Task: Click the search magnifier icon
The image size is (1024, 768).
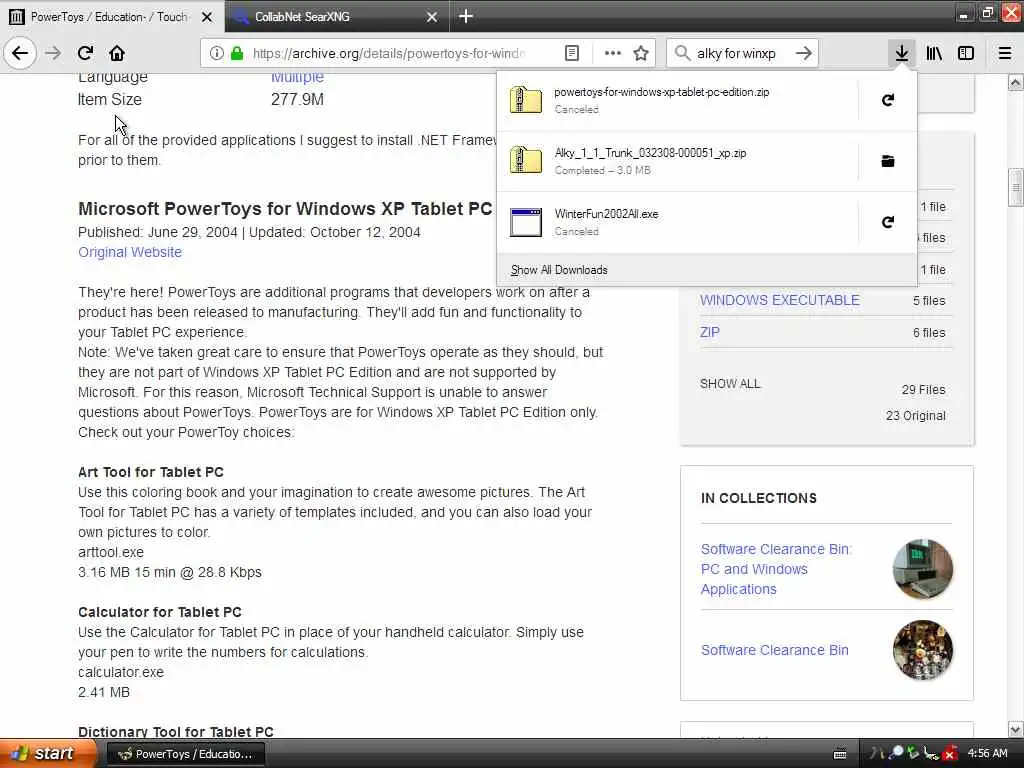Action: (x=682, y=53)
